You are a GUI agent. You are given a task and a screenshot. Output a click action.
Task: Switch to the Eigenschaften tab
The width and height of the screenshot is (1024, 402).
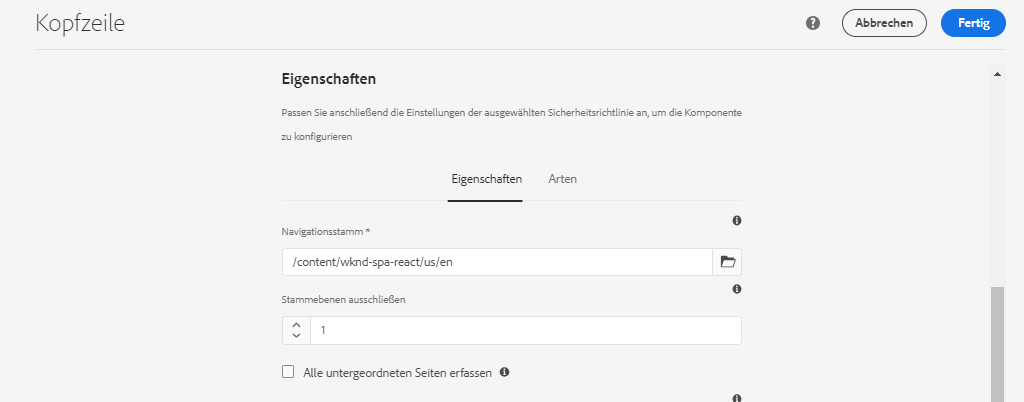tap(485, 179)
